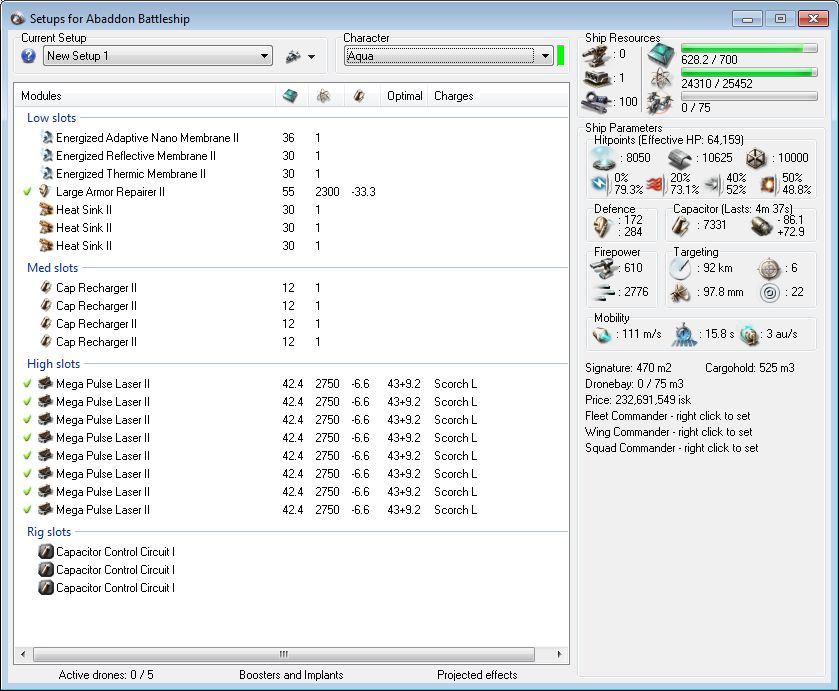The height and width of the screenshot is (691, 839).
Task: Toggle the fourth Mega Pulse Laser II checkmark
Action: click(x=27, y=438)
